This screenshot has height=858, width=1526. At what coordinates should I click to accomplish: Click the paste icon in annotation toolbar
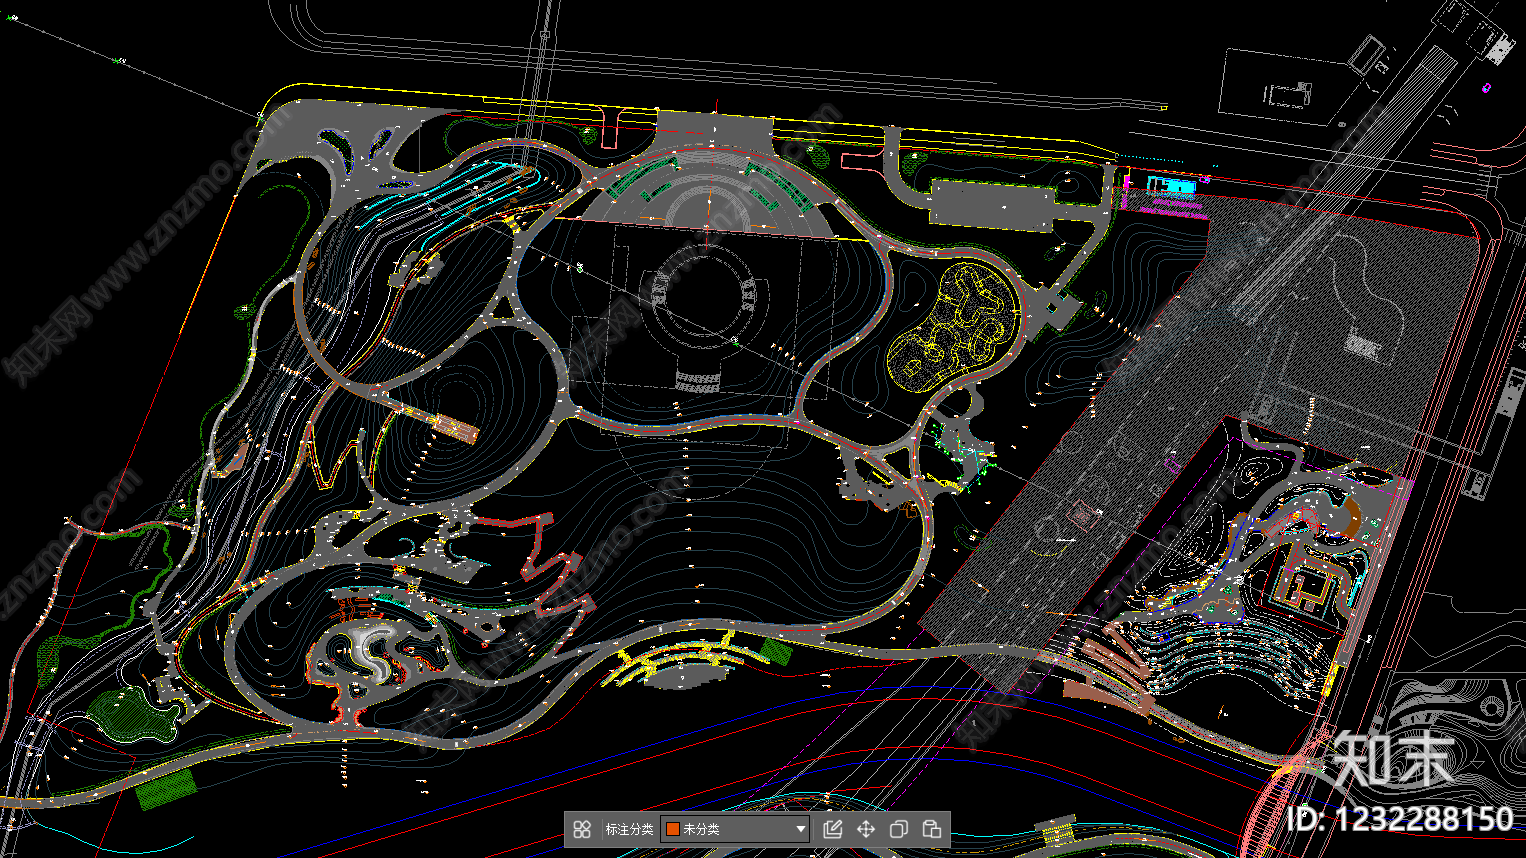pyautogui.click(x=932, y=829)
